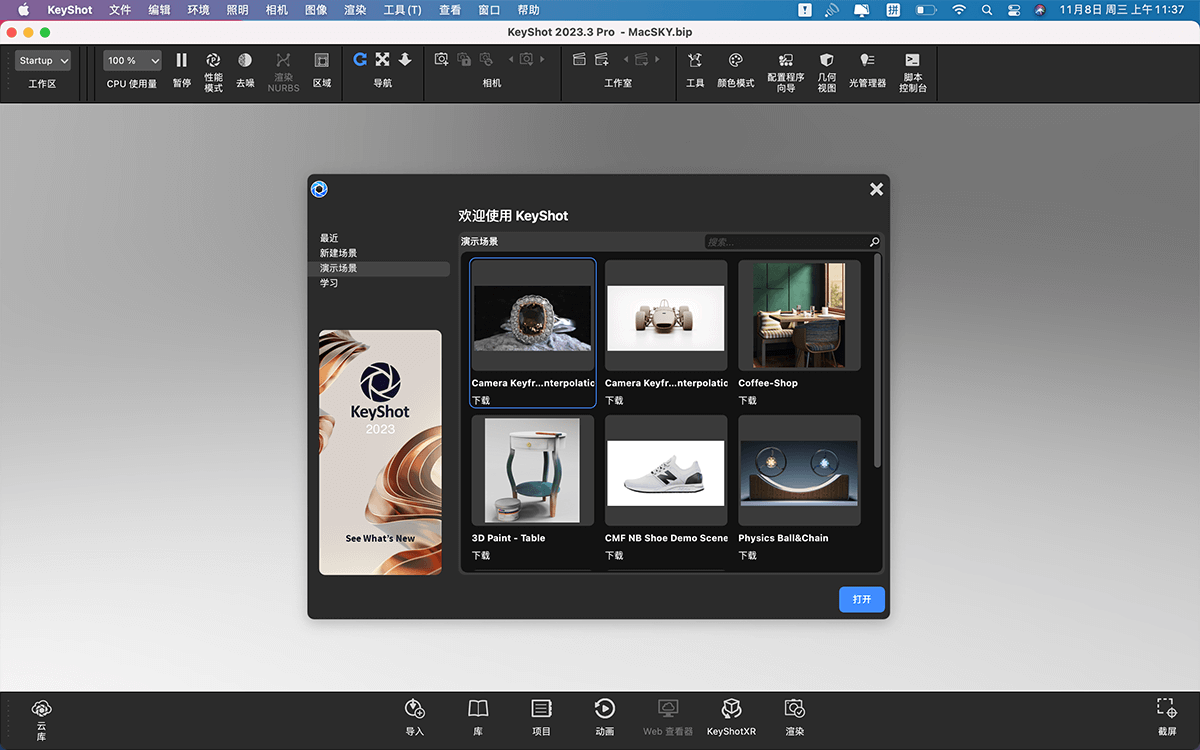Open the 窗口 menu
Screen dimensions: 1200x750
click(x=490, y=9)
